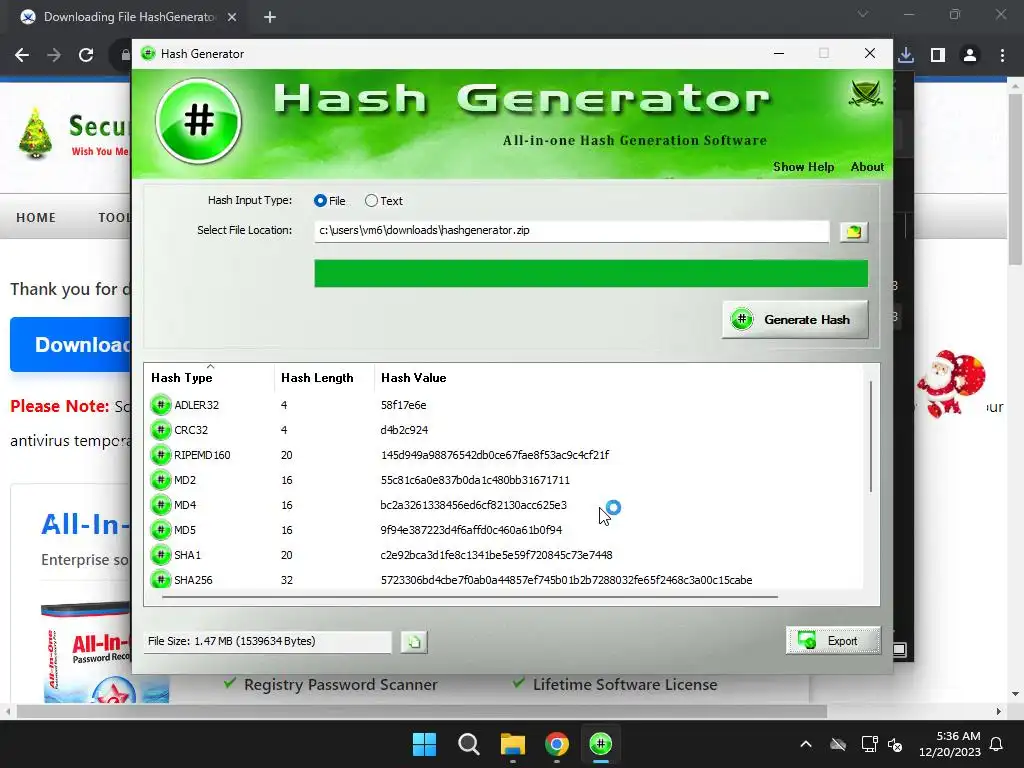Click the hash list horizontal scrollbar
Image resolution: width=1024 pixels, height=768 pixels.
coord(470,596)
